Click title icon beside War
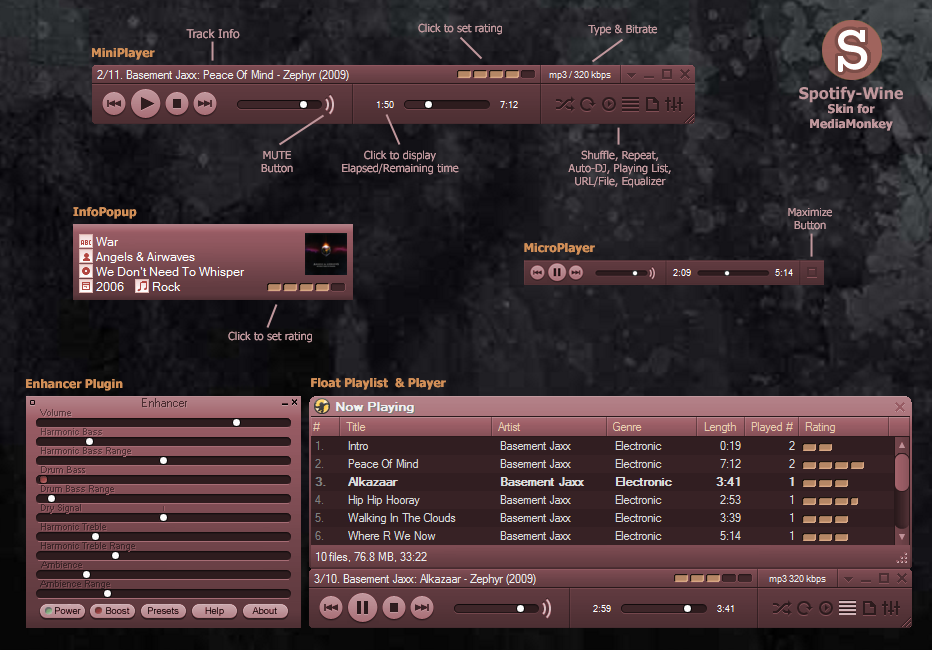 (x=86, y=241)
